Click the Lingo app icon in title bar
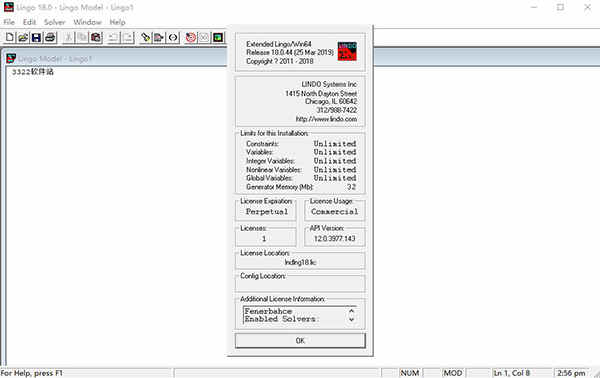The height and width of the screenshot is (378, 600). pos(8,7)
